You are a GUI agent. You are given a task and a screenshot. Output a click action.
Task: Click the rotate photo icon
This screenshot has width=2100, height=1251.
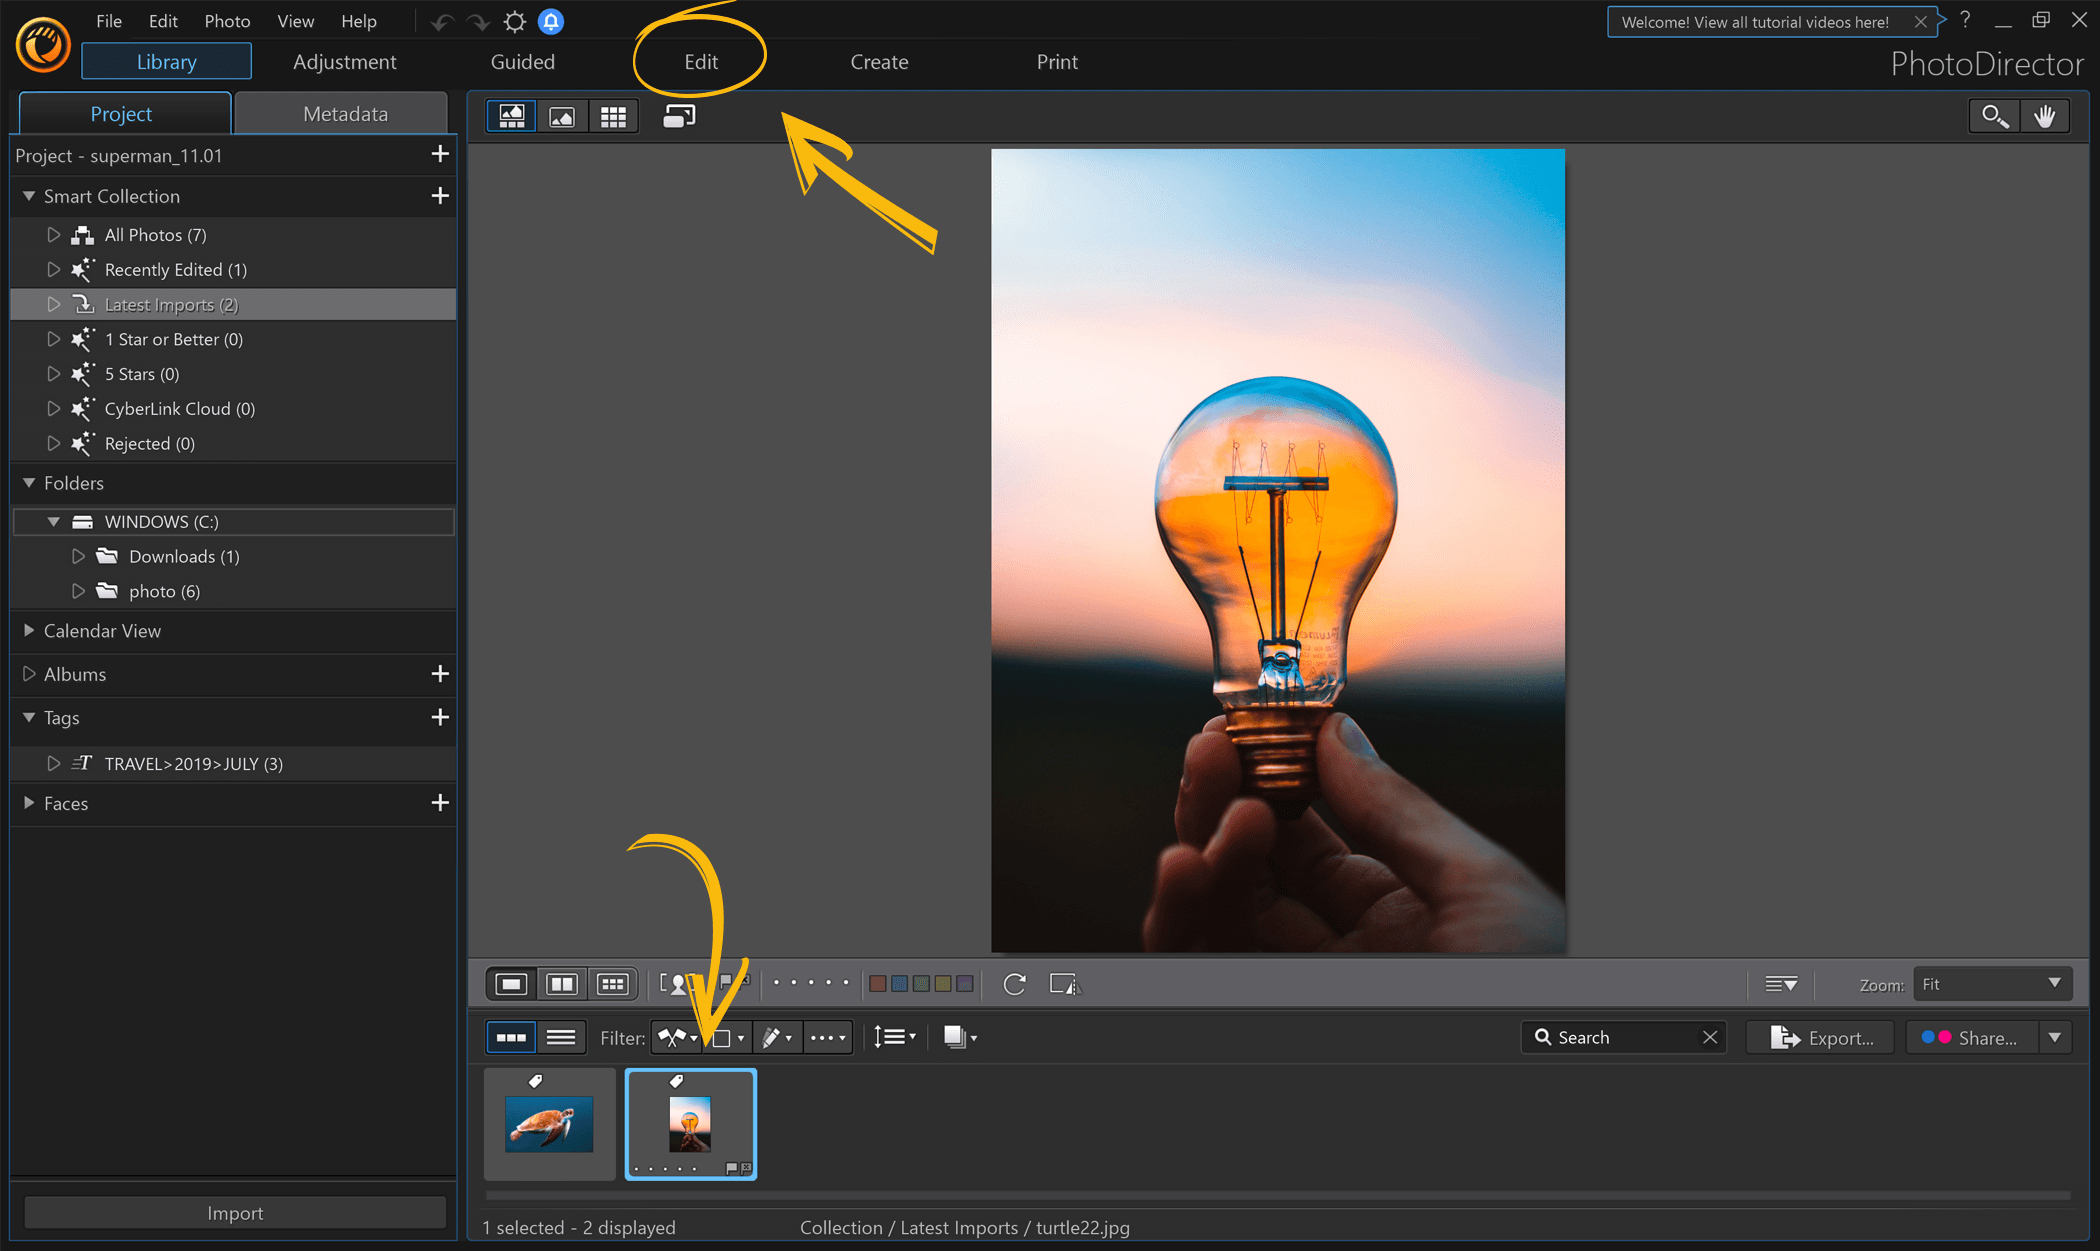pyautogui.click(x=1014, y=984)
